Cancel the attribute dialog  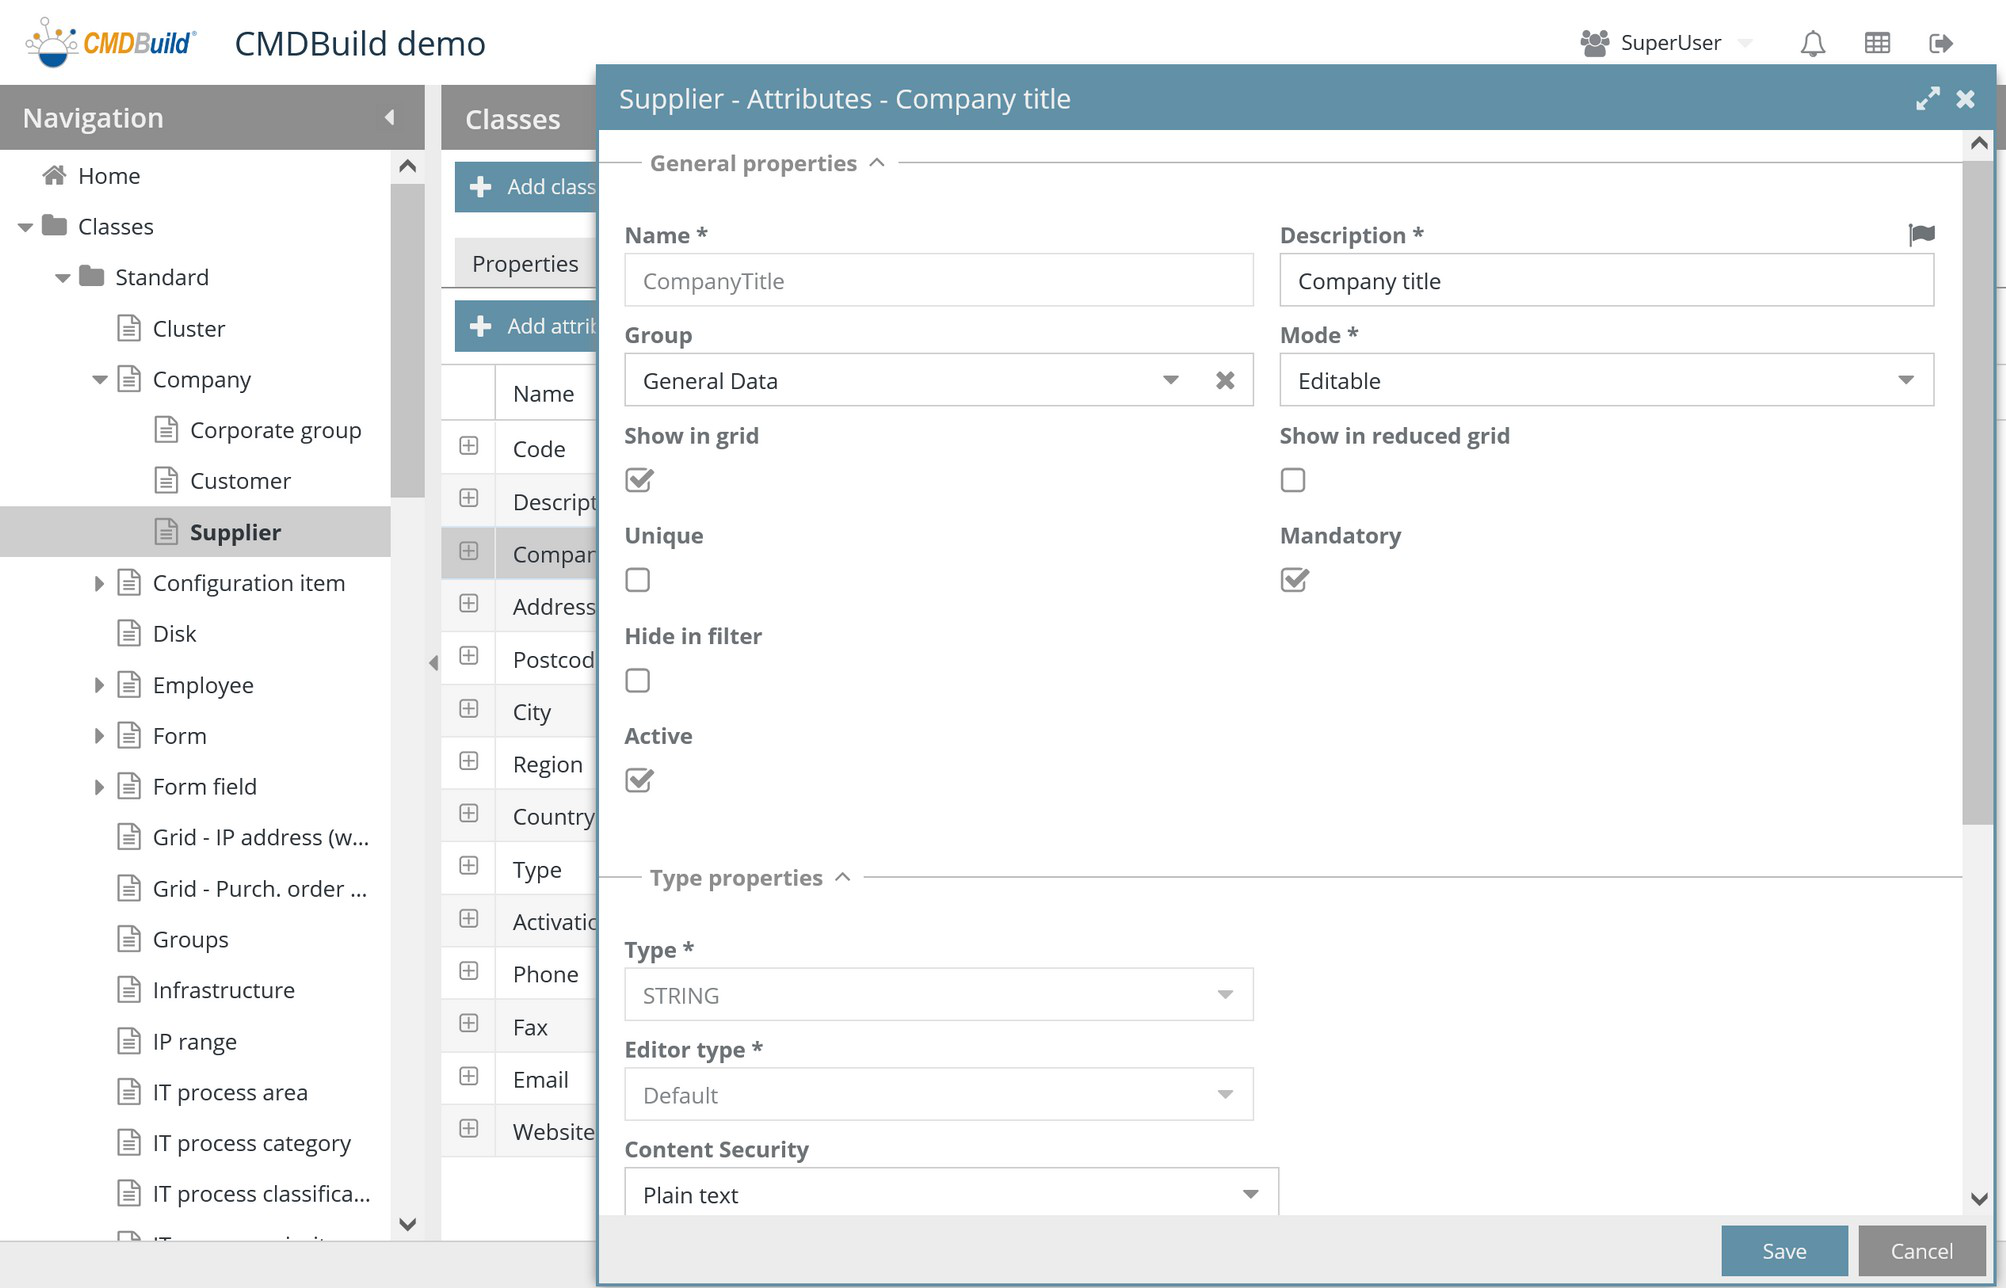click(1920, 1250)
